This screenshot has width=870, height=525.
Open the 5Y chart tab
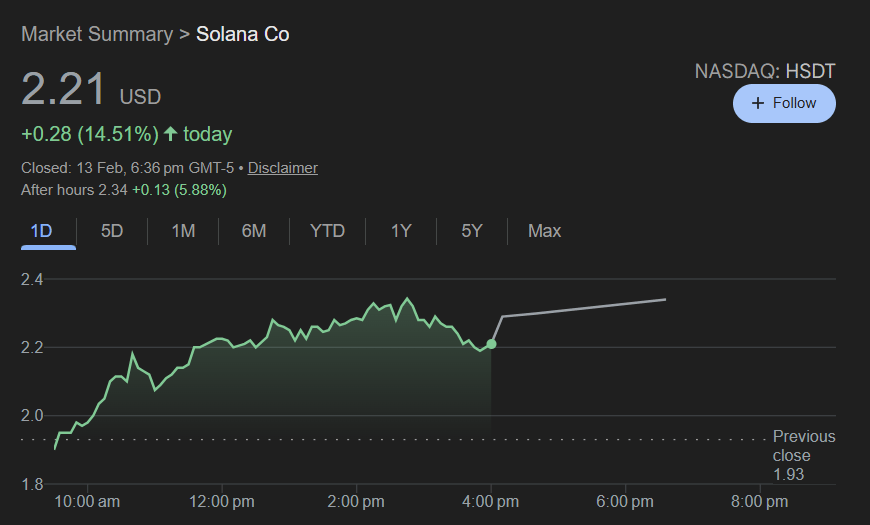coord(472,231)
